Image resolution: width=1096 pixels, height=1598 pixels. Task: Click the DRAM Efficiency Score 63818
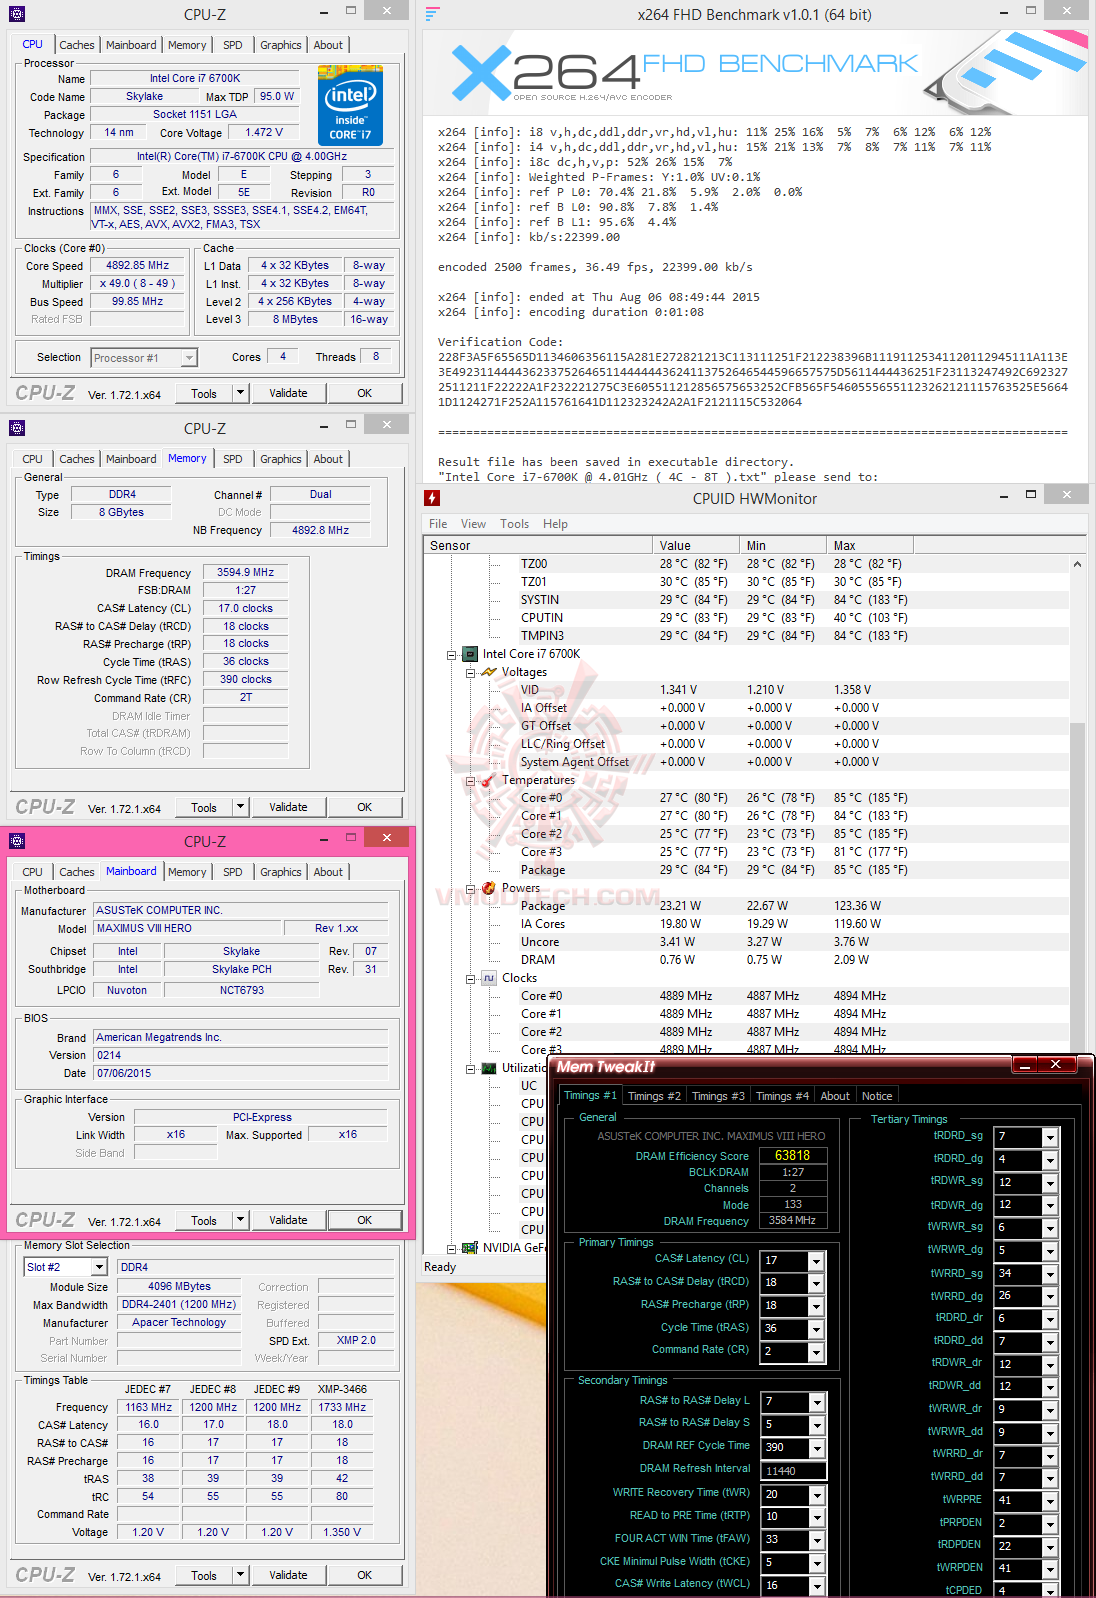(792, 1155)
